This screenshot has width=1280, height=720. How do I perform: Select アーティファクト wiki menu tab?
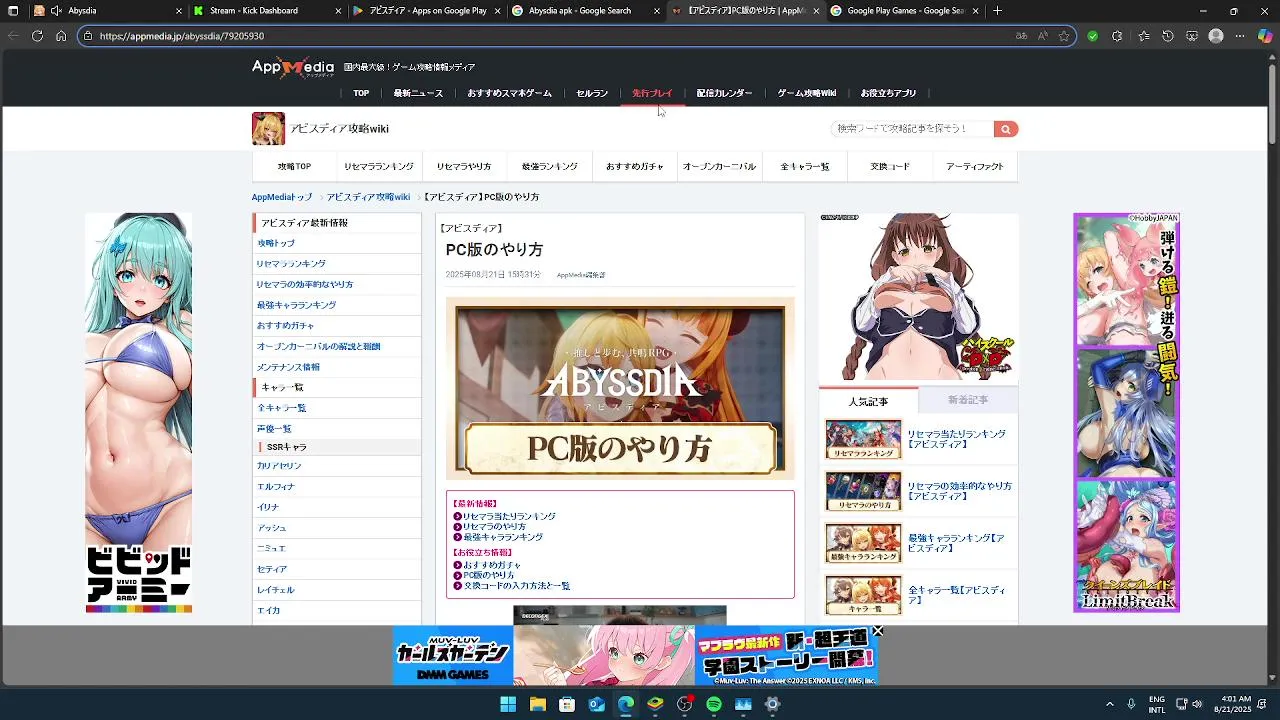coord(975,167)
